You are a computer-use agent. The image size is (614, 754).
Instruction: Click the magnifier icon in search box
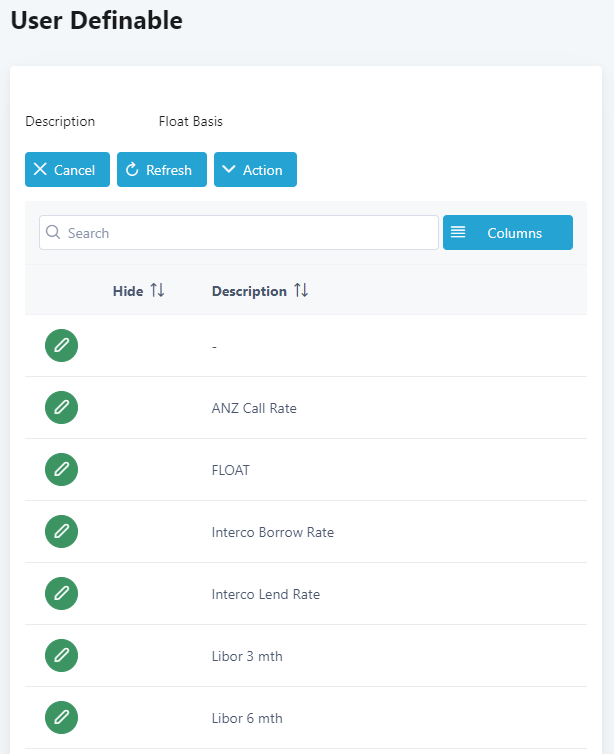(x=53, y=233)
